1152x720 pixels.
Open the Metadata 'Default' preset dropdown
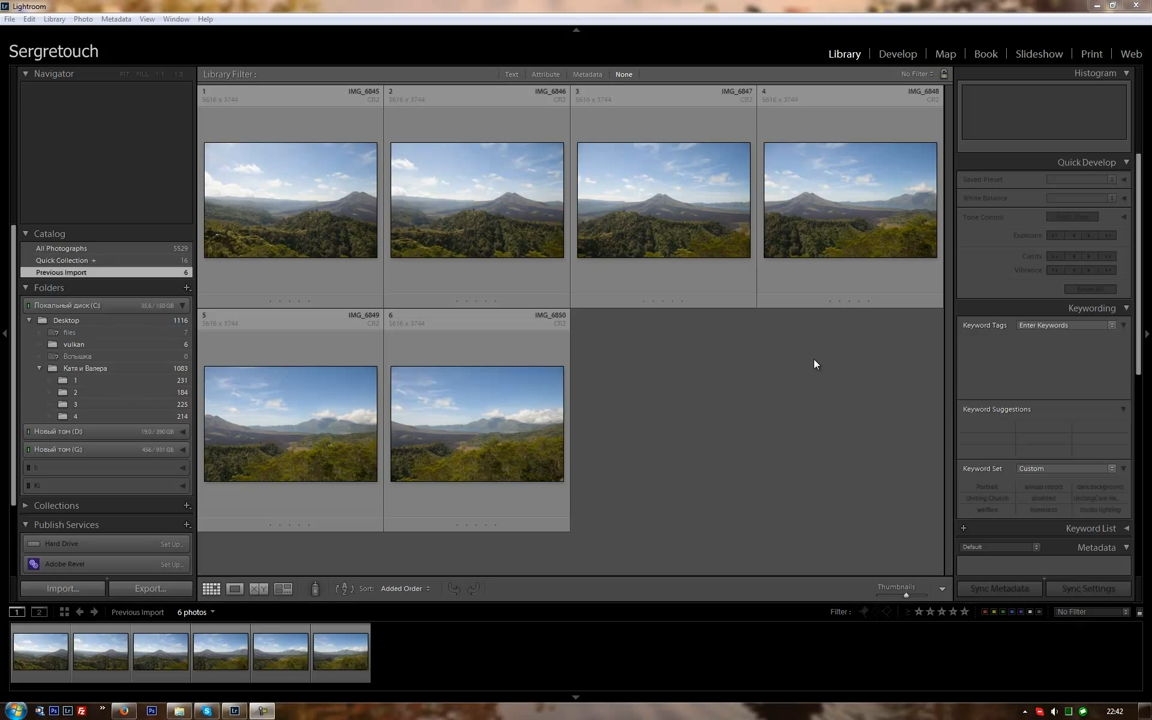[x=1000, y=547]
